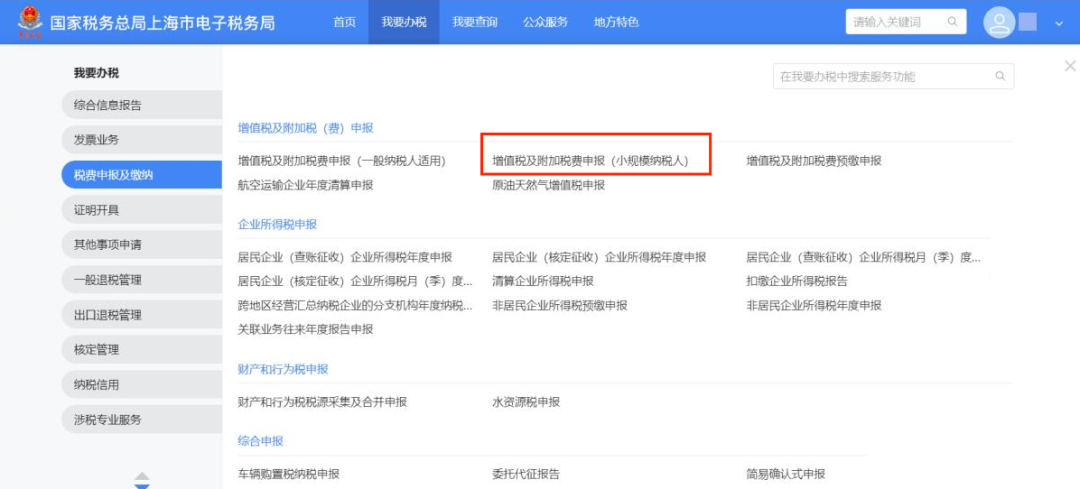Select 一般退税管理 in the sidebar

[141, 280]
